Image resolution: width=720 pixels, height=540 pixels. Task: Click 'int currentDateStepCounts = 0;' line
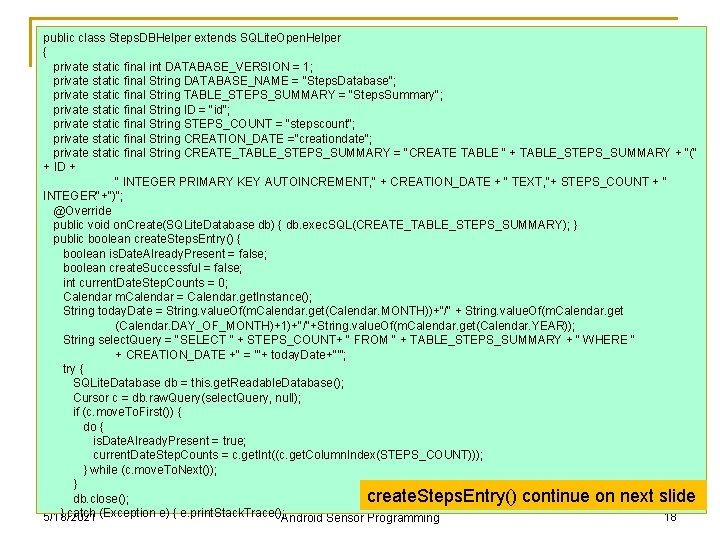(146, 283)
